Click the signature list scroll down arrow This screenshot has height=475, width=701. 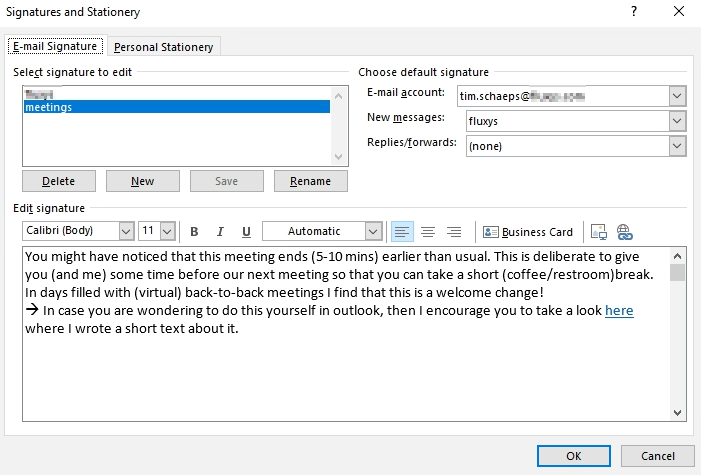pos(338,157)
